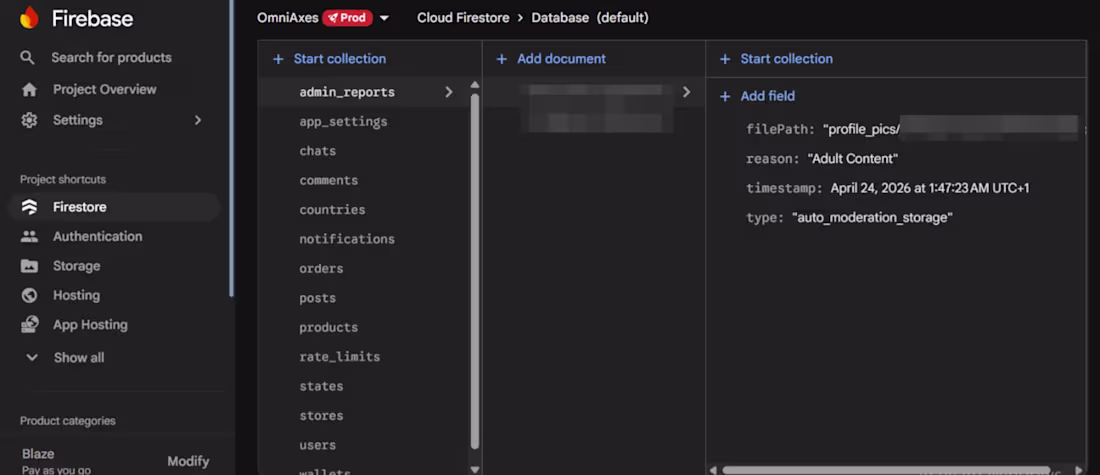Screen dimensions: 1100x475
Task: Click Show all products
Action: pos(79,358)
